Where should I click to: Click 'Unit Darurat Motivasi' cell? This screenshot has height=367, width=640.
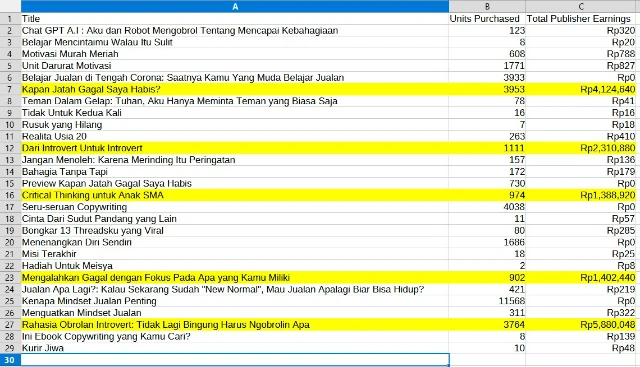tap(235, 66)
